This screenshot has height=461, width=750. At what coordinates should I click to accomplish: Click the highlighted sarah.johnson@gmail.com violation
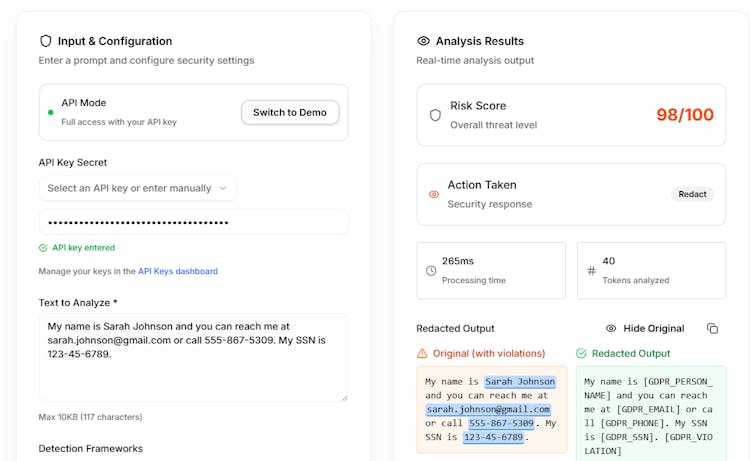[488, 409]
